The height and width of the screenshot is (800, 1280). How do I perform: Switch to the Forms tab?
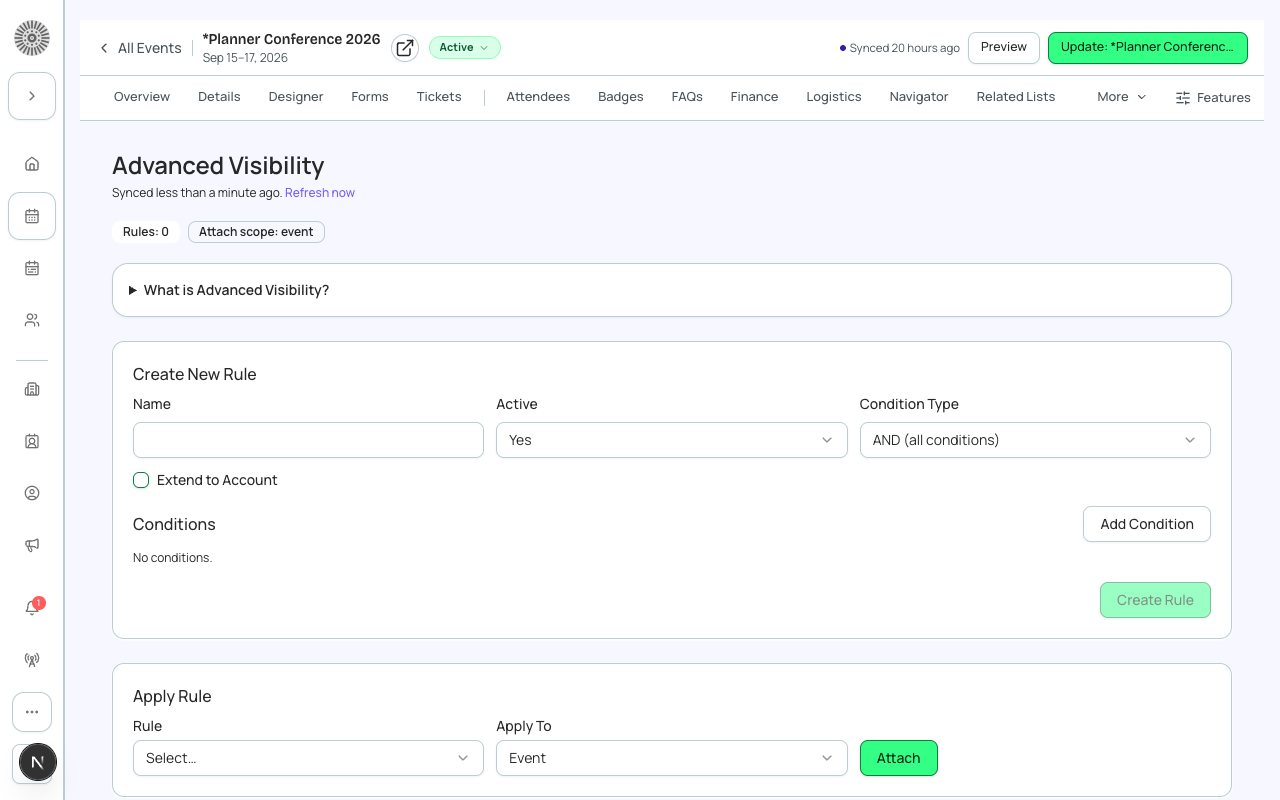point(370,97)
